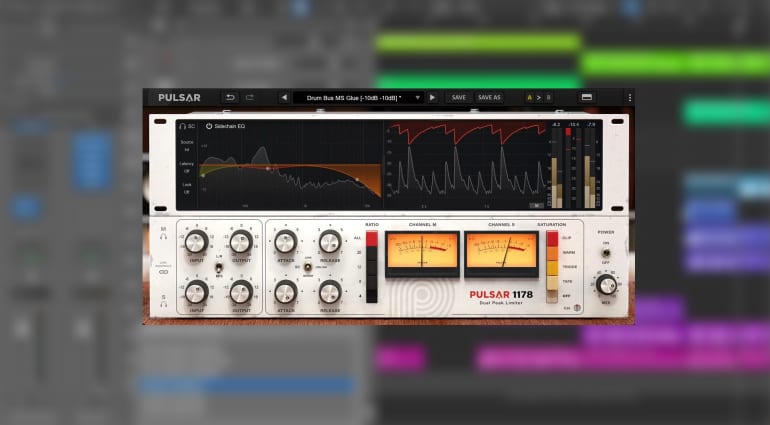Solo the Side channel headphones icon
Viewport: 770px width, 425px height.
163,304
